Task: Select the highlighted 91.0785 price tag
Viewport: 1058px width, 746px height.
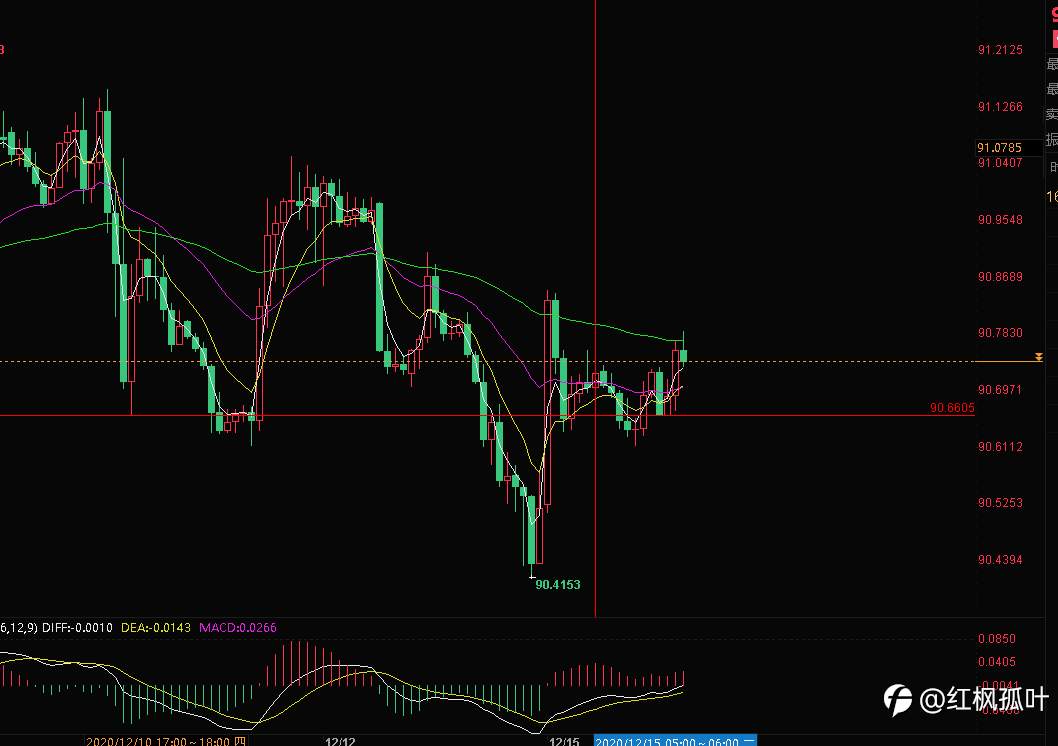Action: (x=999, y=148)
